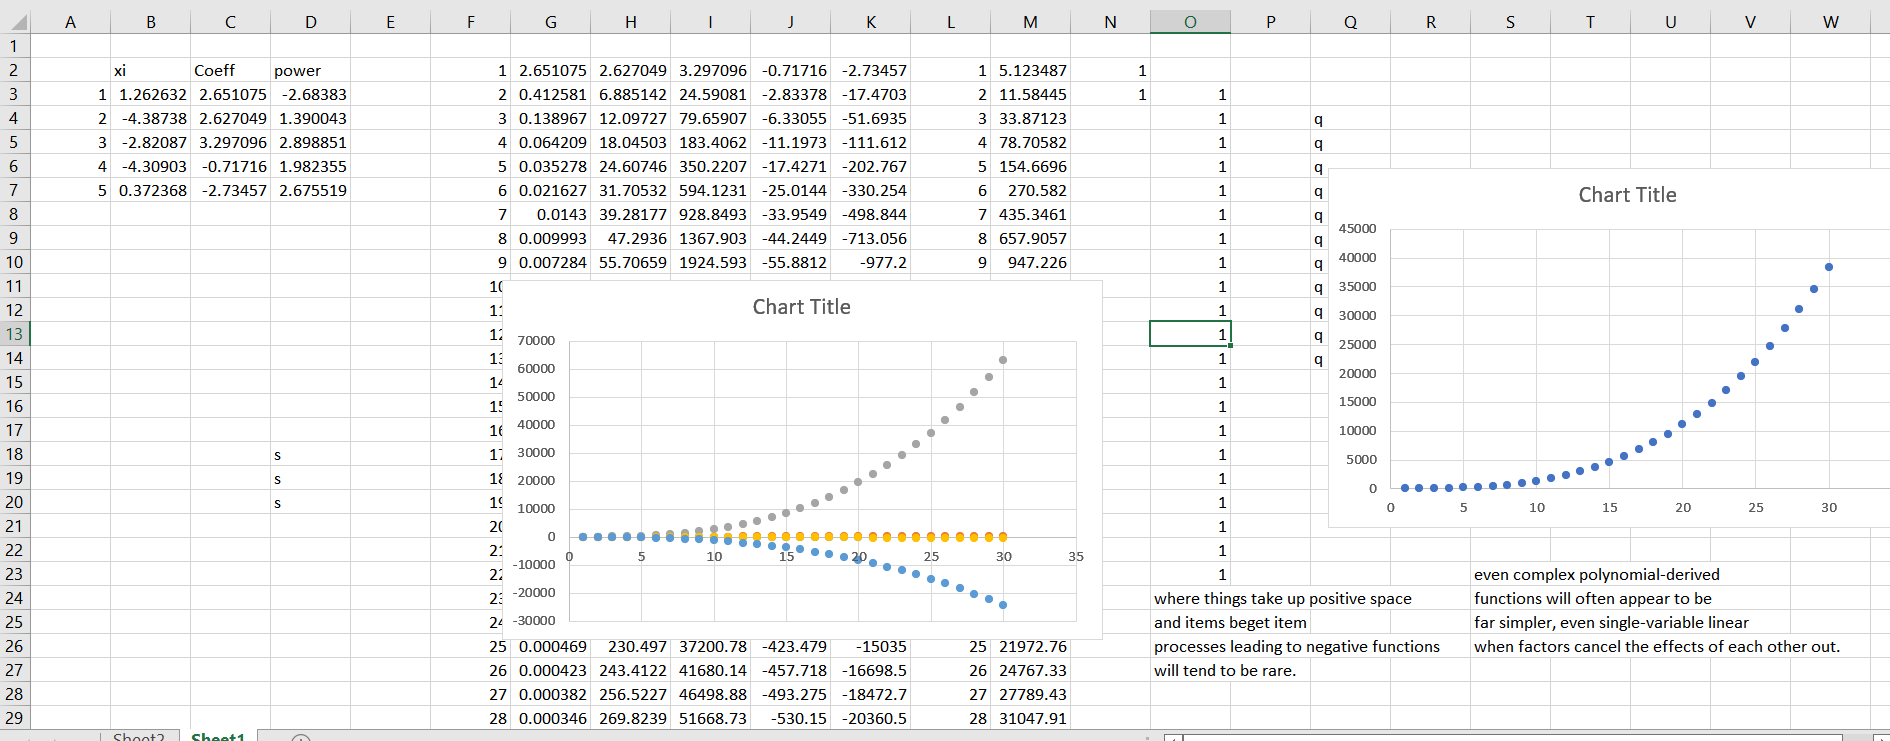Select cell containing 21972.76
Image resolution: width=1890 pixels, height=741 pixels.
pos(1030,646)
